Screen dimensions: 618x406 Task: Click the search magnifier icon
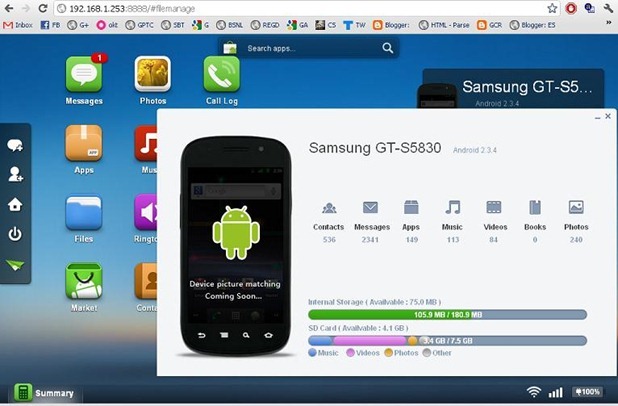(x=387, y=48)
